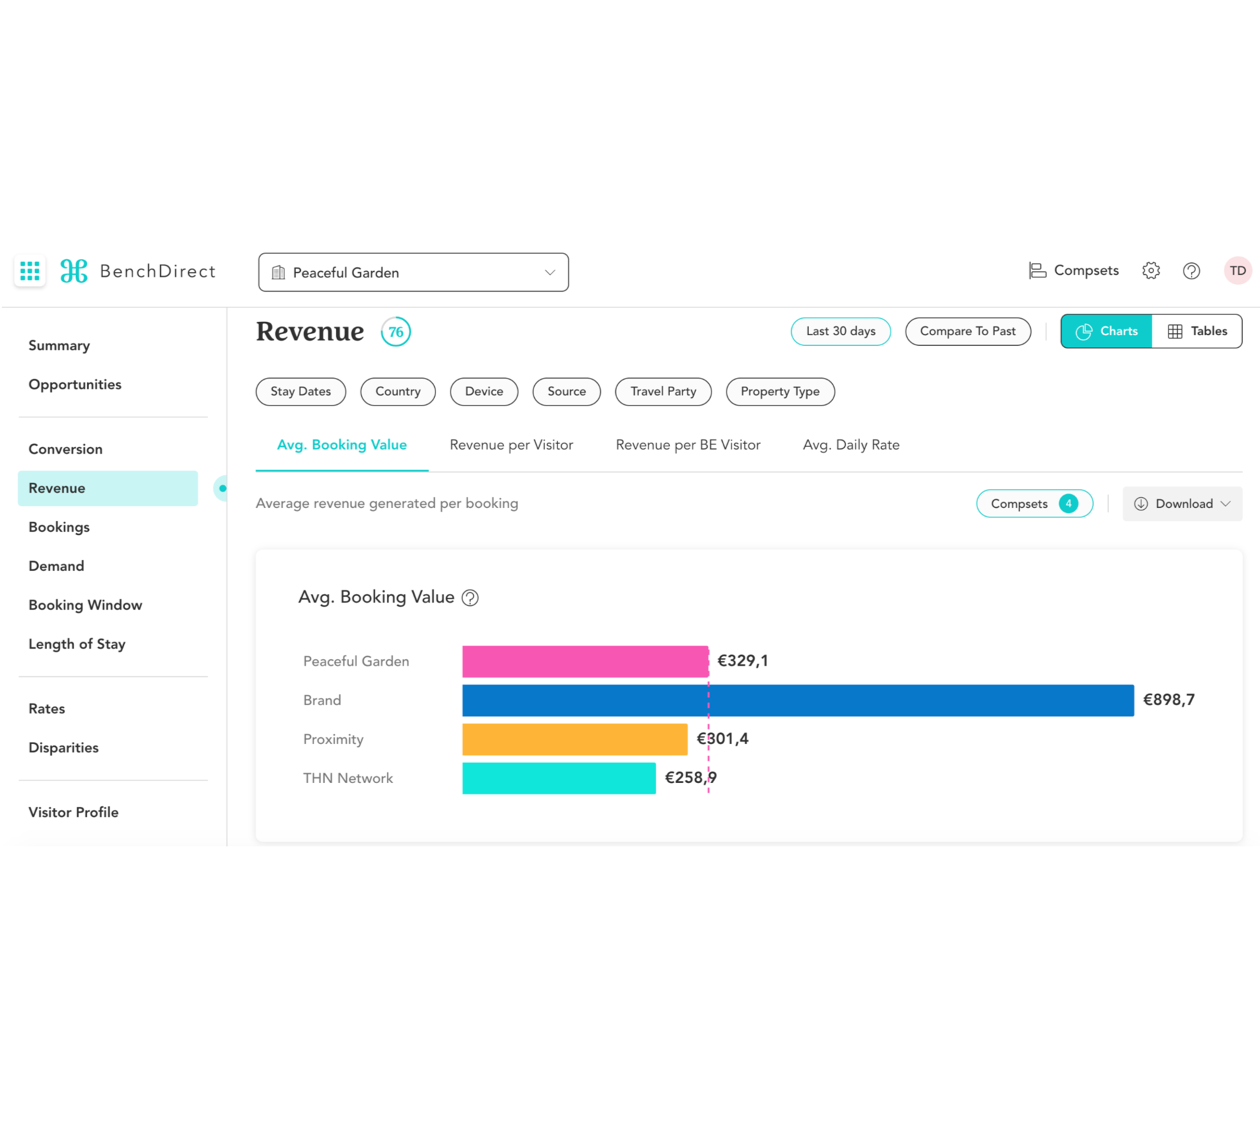Screen dimensions: 1260x1125
Task: Click the blue Brand bar in chart
Action: 797,700
